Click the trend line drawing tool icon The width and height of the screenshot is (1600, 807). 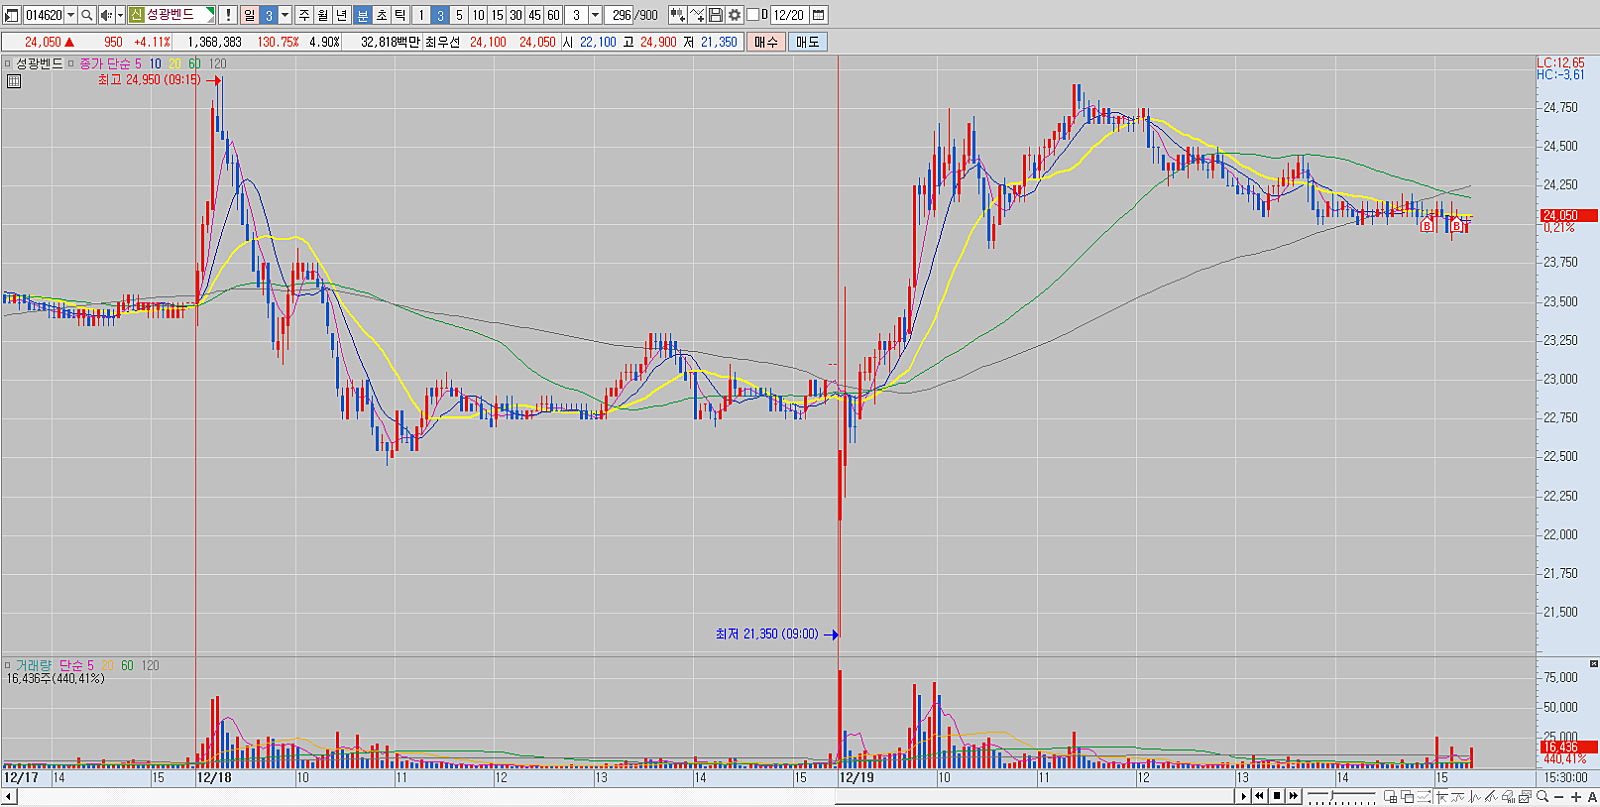pos(1458,797)
